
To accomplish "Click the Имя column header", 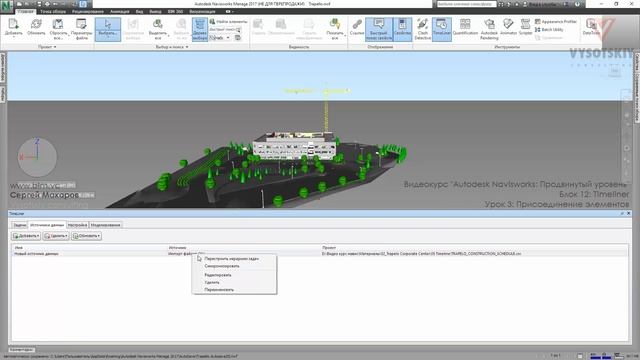I will (89, 247).
